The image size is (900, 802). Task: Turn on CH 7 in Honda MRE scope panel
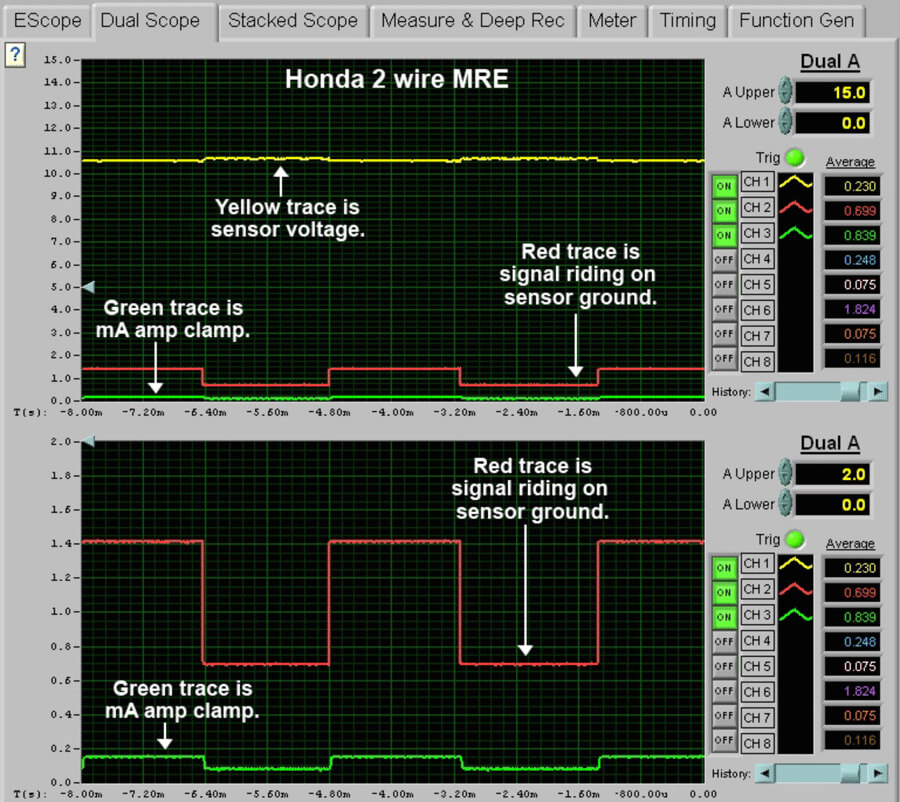pos(724,334)
